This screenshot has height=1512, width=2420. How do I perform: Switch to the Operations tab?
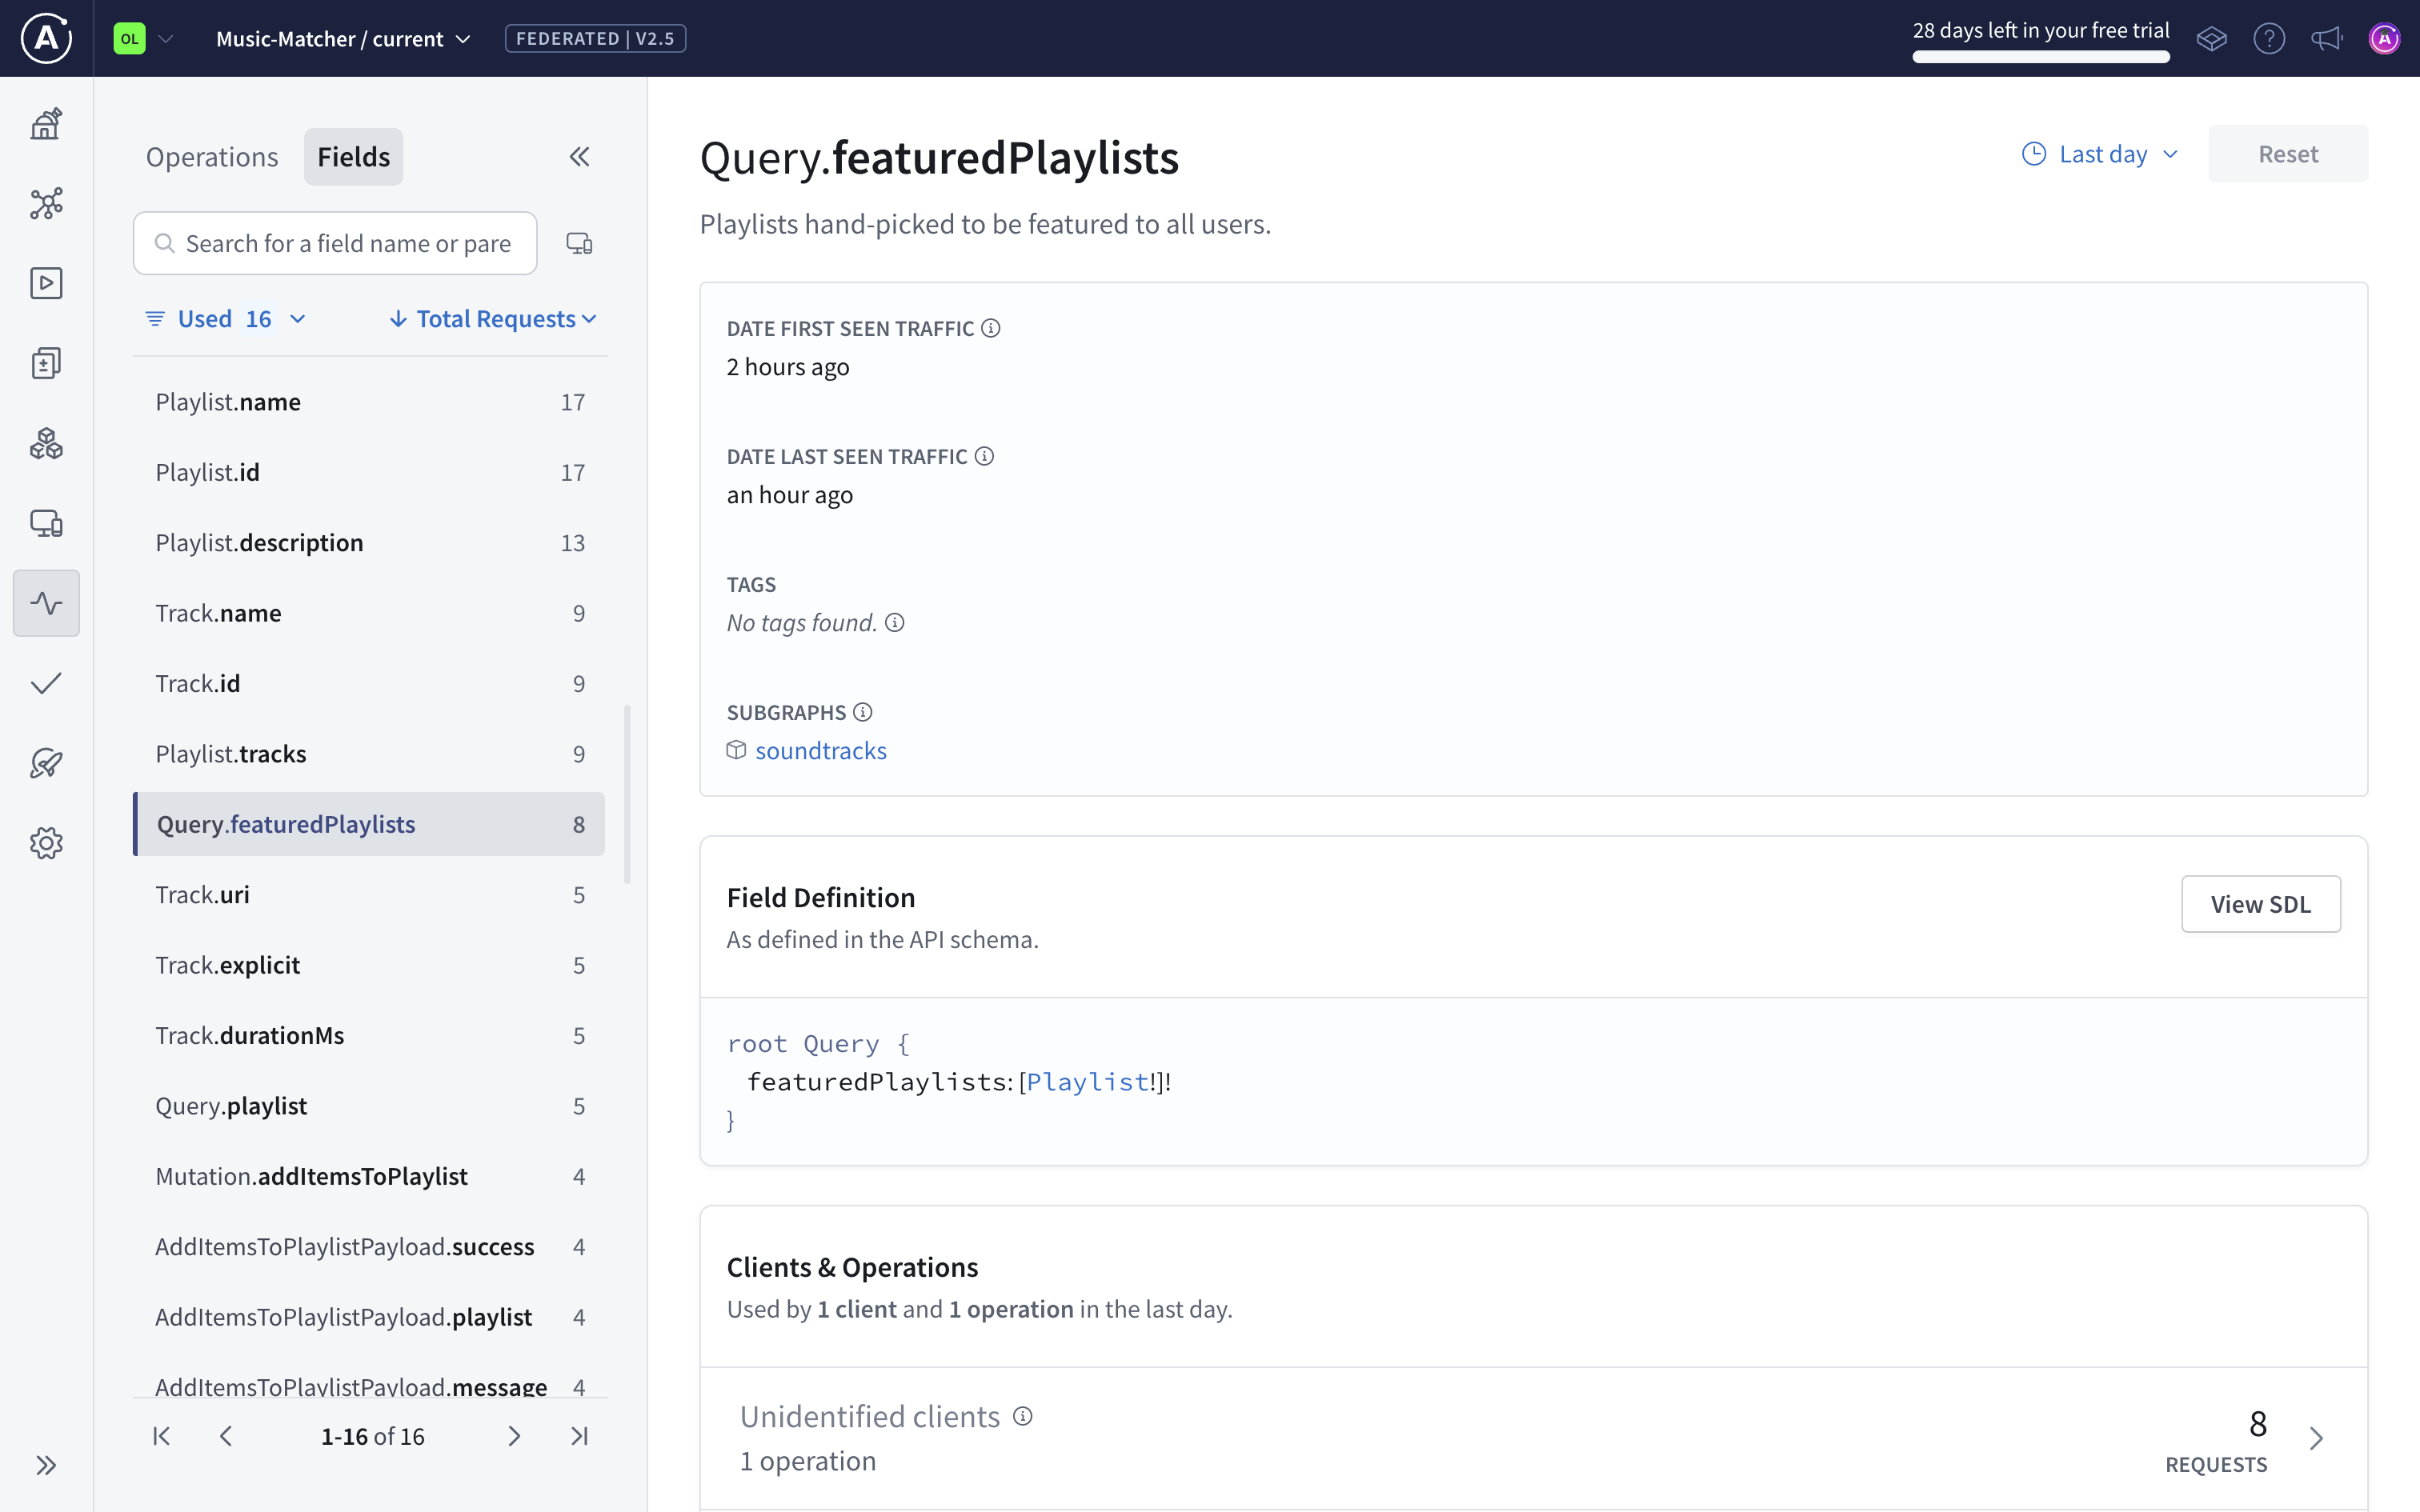pyautogui.click(x=212, y=156)
